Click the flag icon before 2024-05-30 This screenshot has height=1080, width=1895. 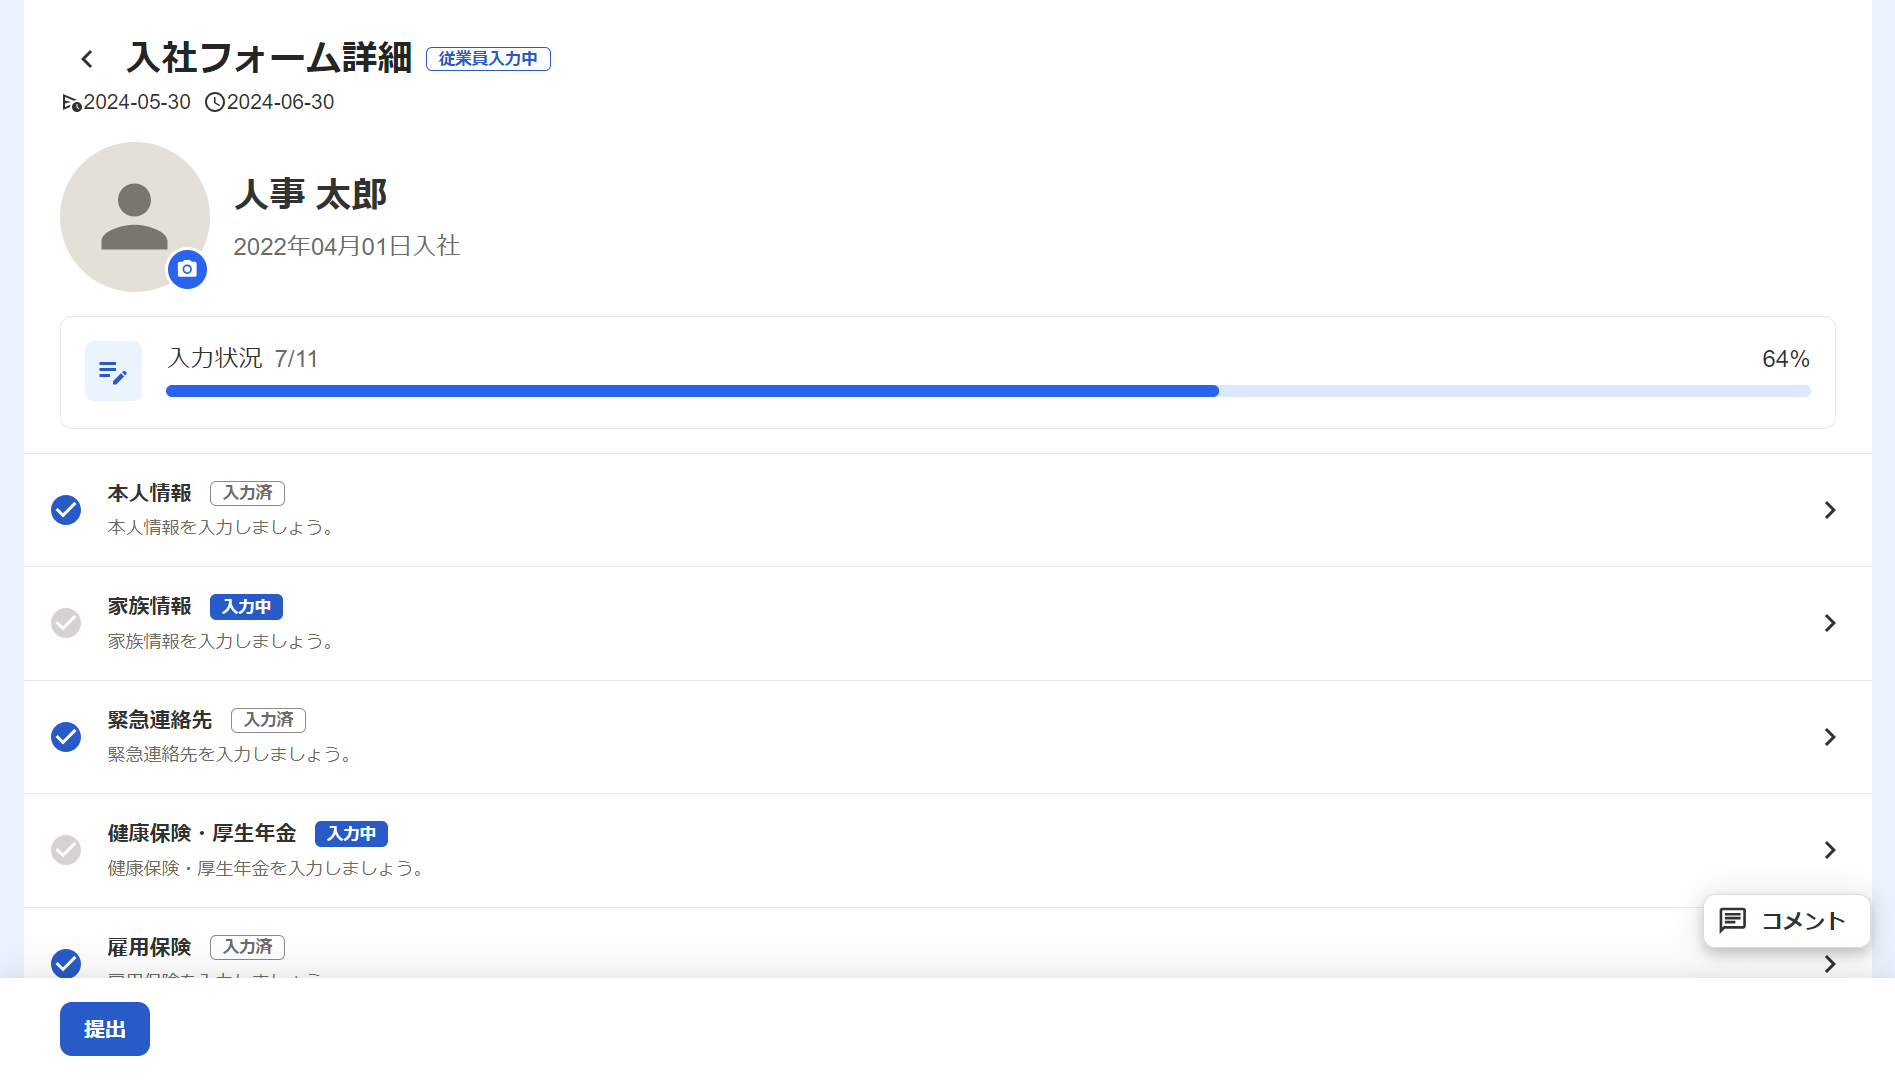point(71,103)
